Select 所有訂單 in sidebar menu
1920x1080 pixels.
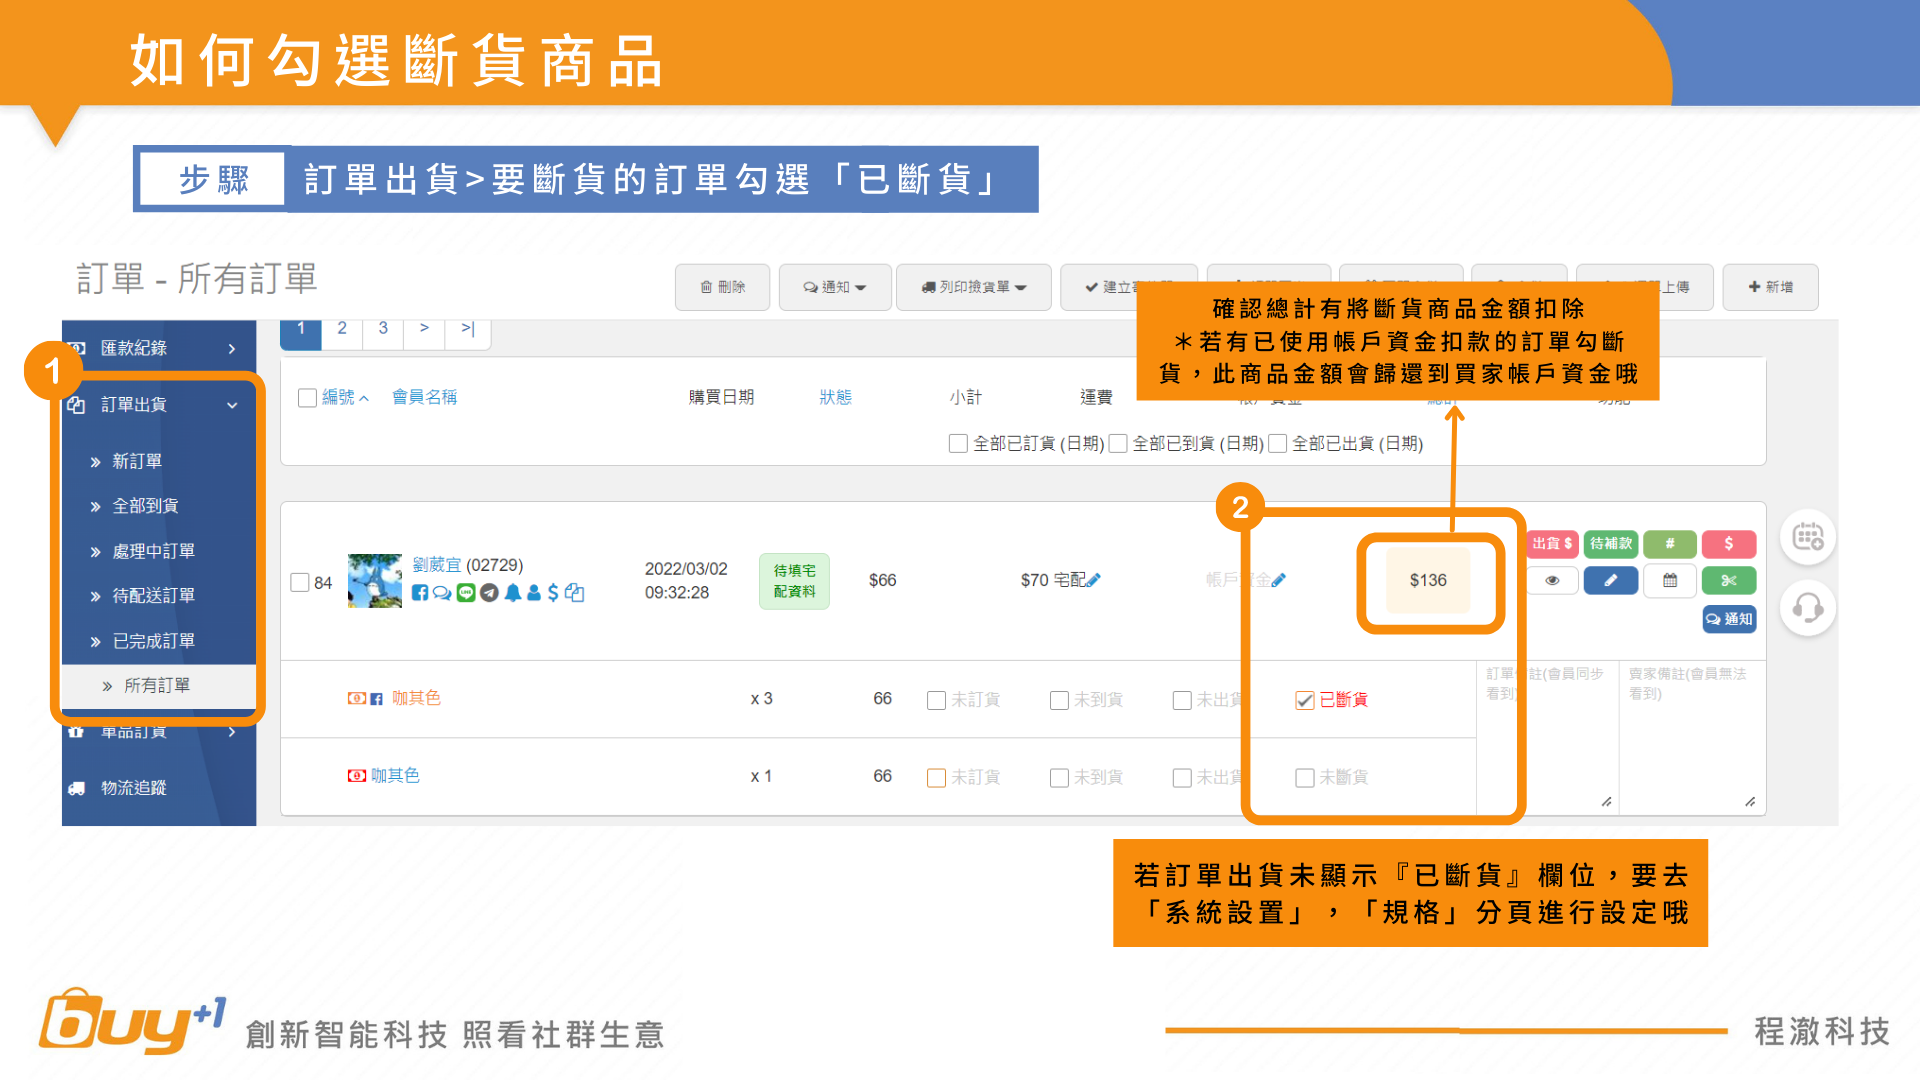157,686
